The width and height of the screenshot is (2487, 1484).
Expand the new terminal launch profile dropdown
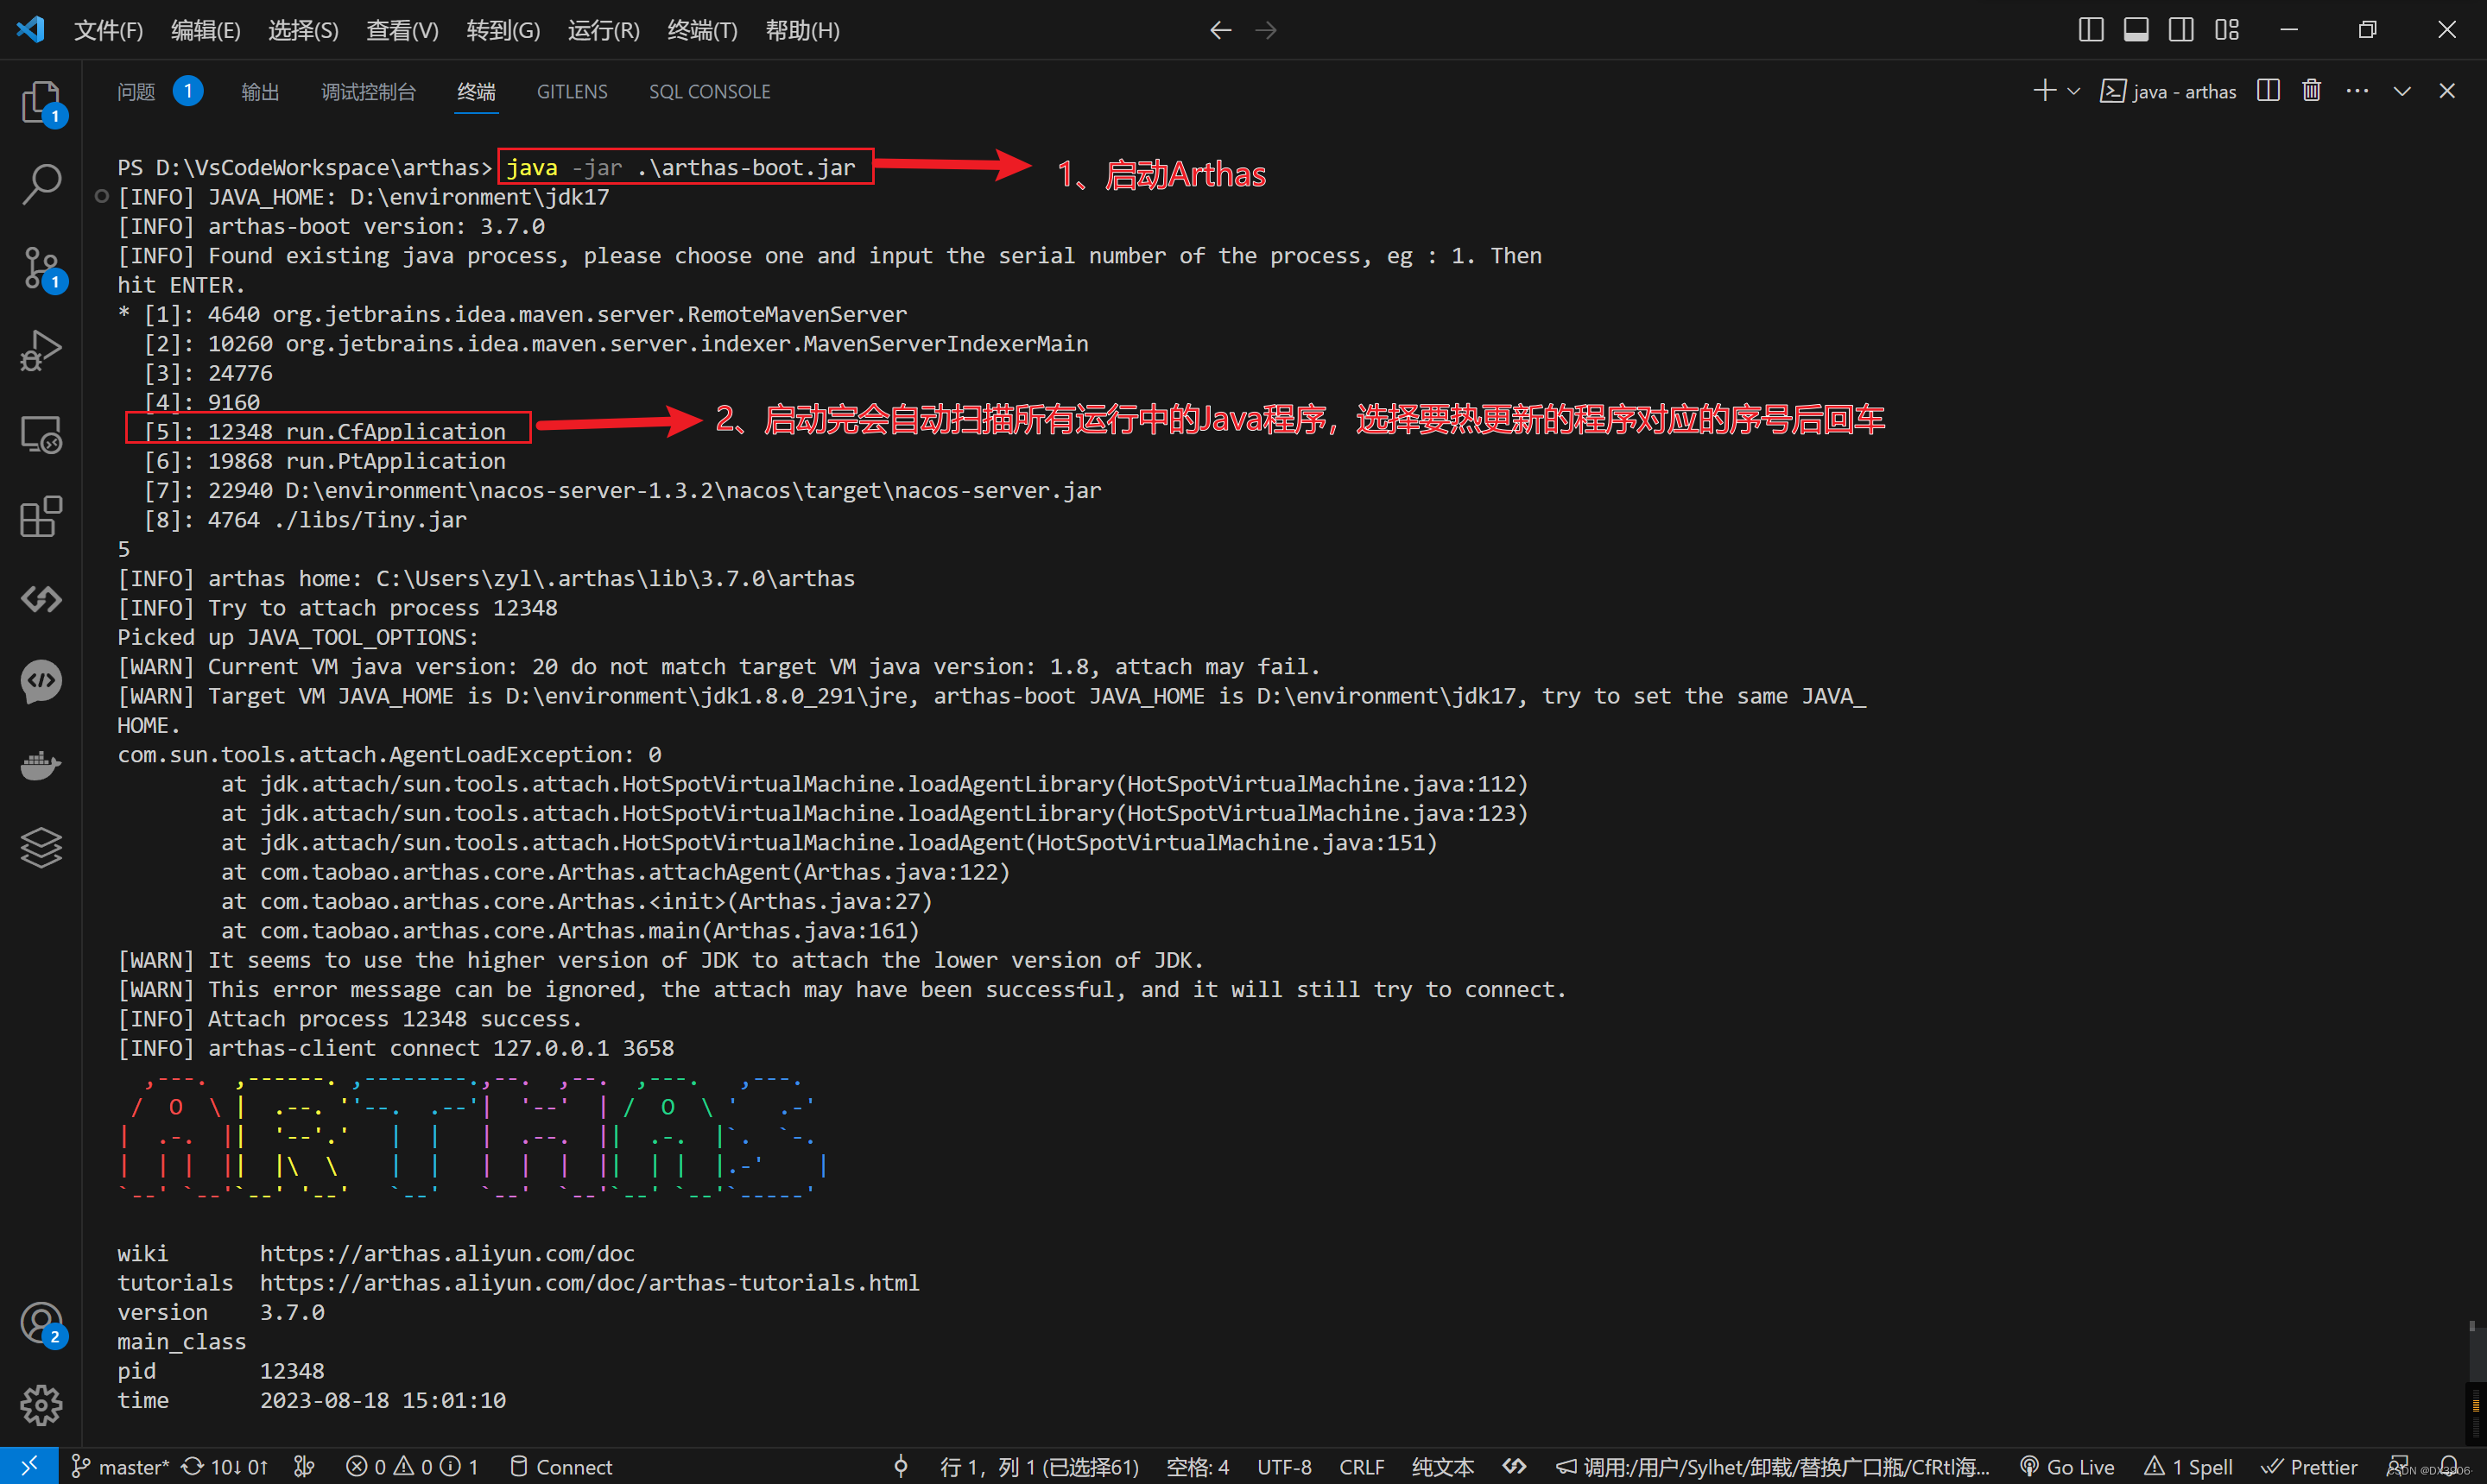pyautogui.click(x=2074, y=91)
